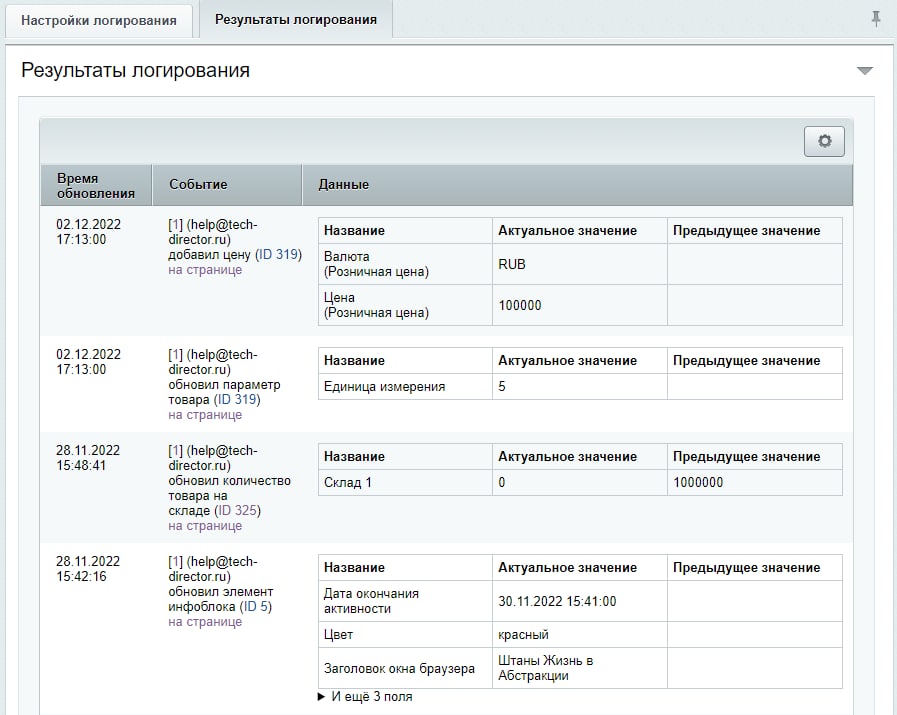Image resolution: width=897 pixels, height=715 pixels.
Task: Collapse the Результаты логирования section arrow
Action: 865,71
